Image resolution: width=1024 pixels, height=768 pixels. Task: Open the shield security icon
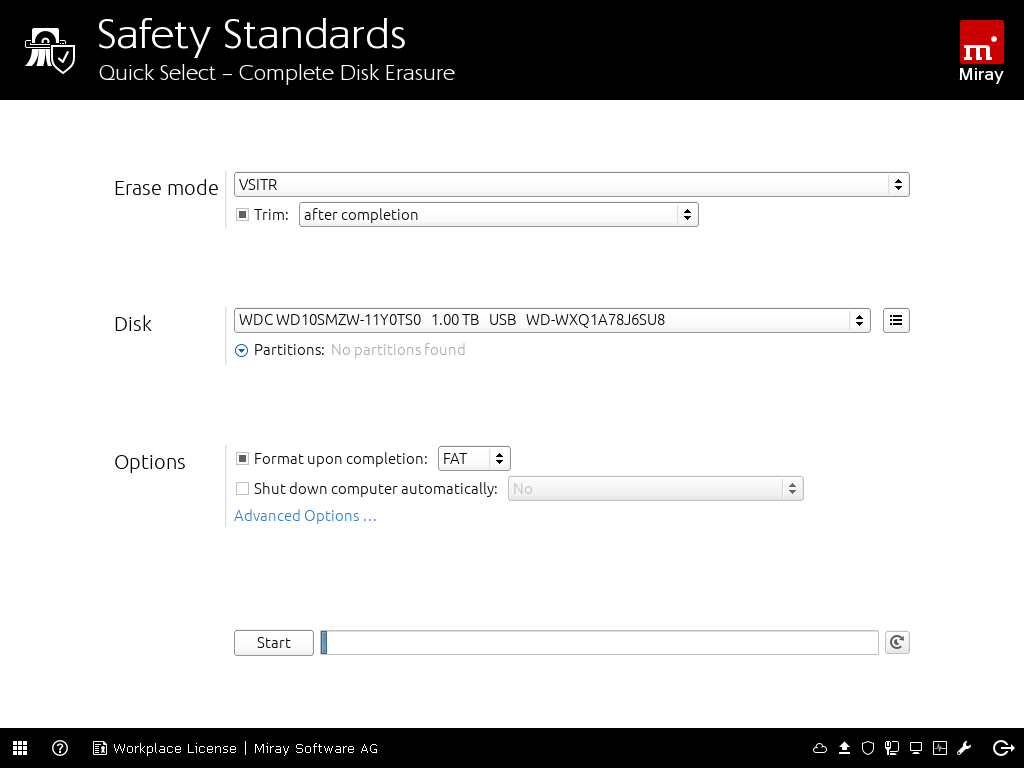point(868,748)
